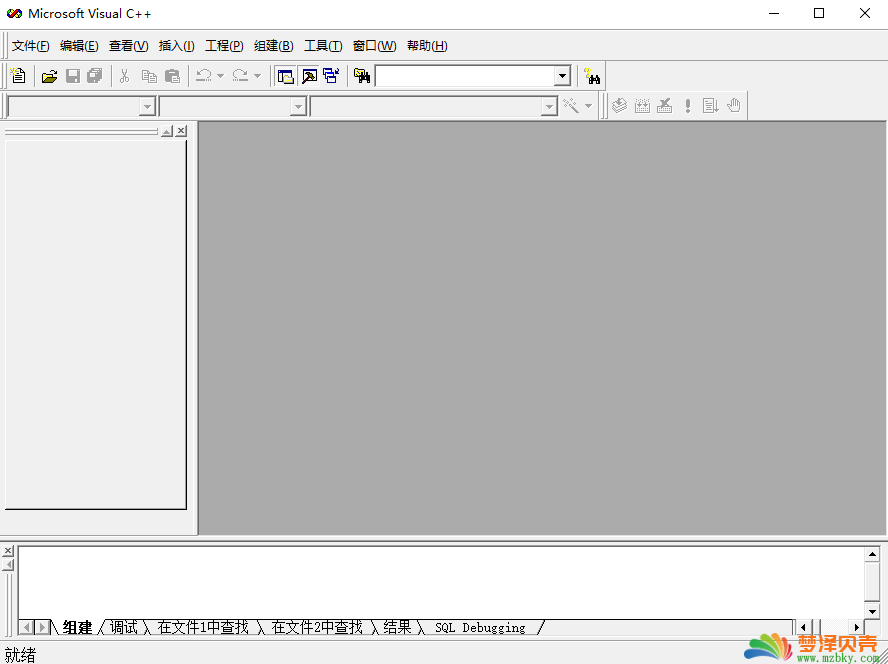Click the Stop Build icon
The height and width of the screenshot is (664, 888).
pyautogui.click(x=665, y=105)
